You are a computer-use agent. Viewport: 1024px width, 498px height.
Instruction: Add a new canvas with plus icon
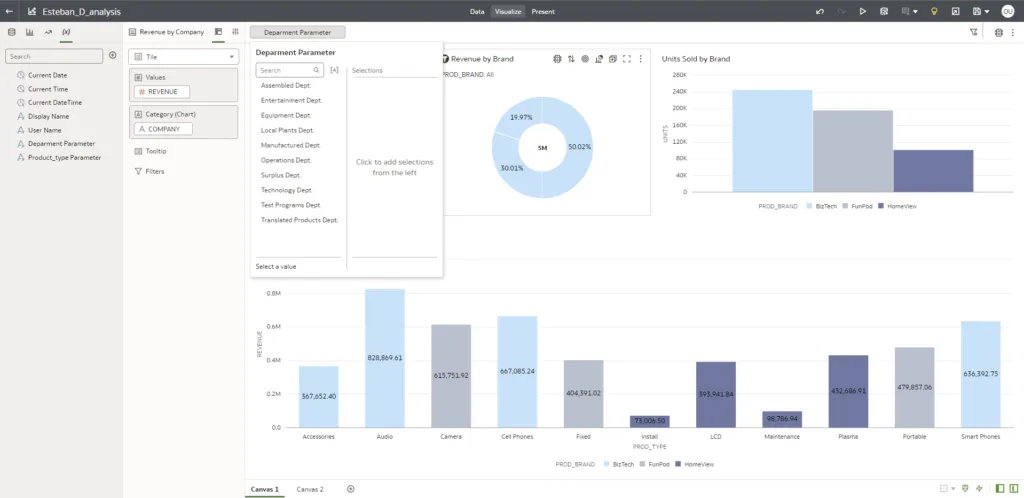(x=350, y=489)
